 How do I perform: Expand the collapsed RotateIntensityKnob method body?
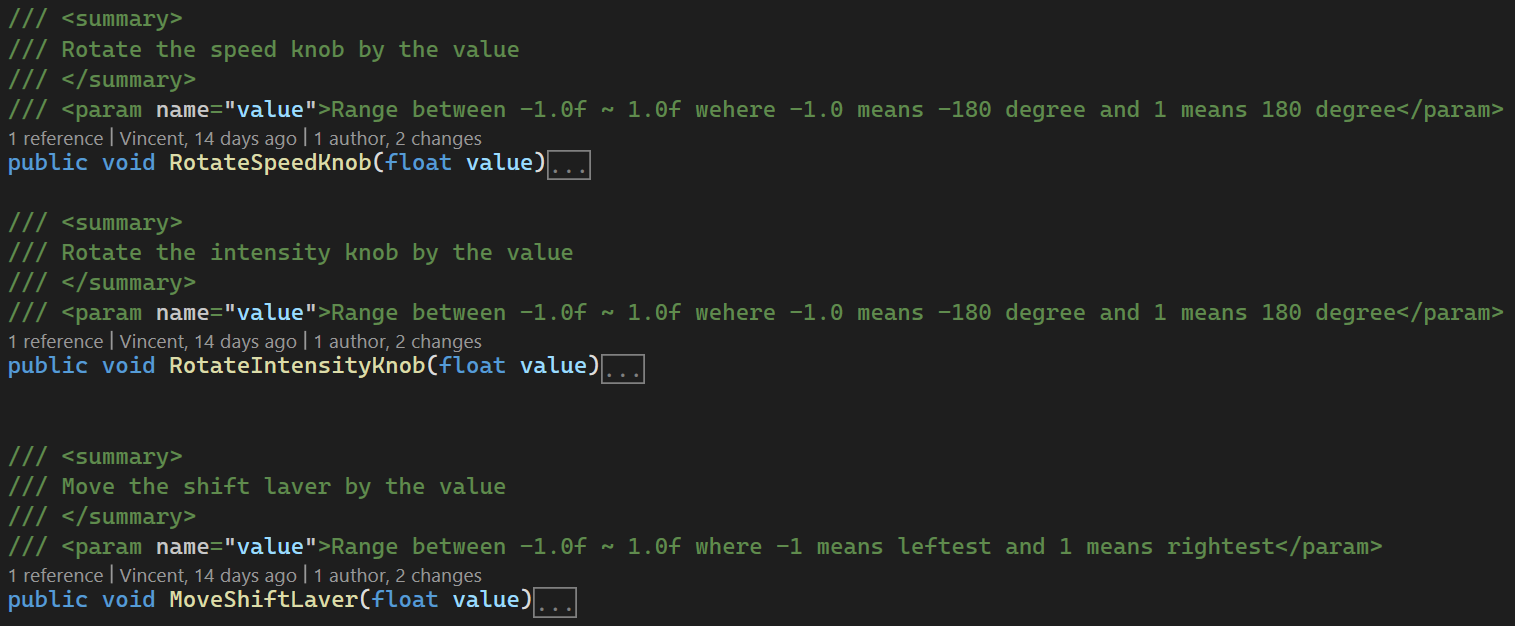coord(623,369)
